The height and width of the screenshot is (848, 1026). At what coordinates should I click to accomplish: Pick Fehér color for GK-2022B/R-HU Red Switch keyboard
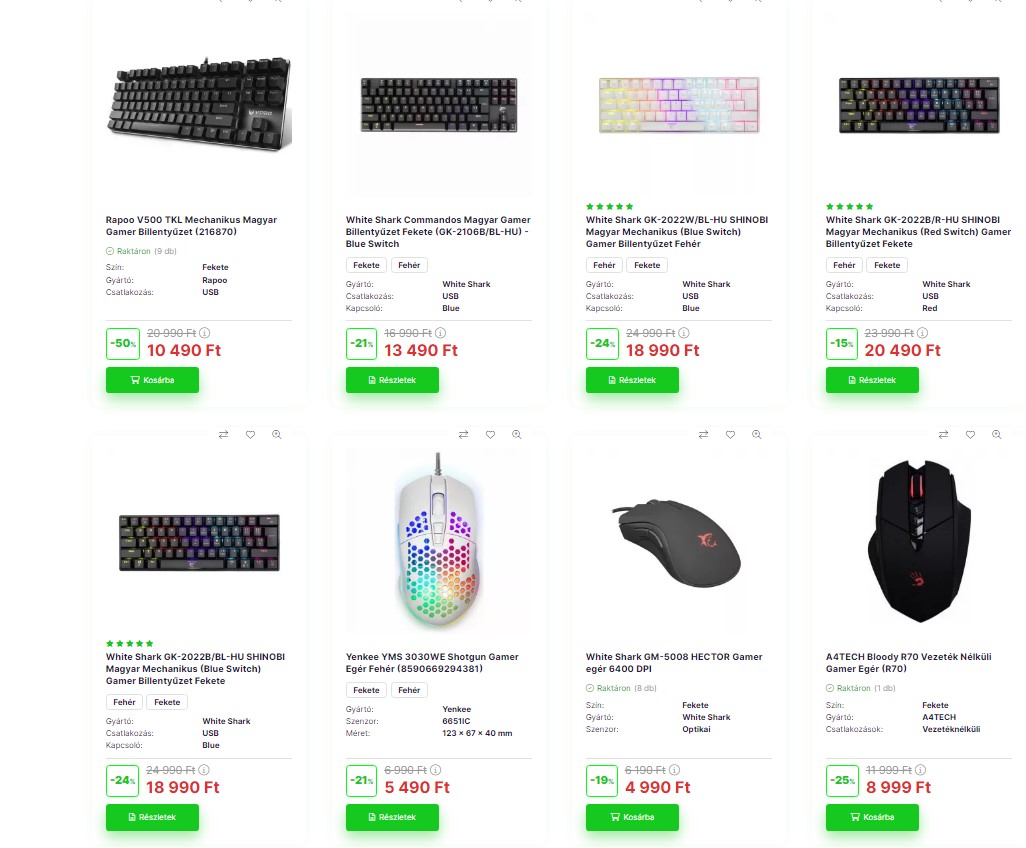(844, 265)
